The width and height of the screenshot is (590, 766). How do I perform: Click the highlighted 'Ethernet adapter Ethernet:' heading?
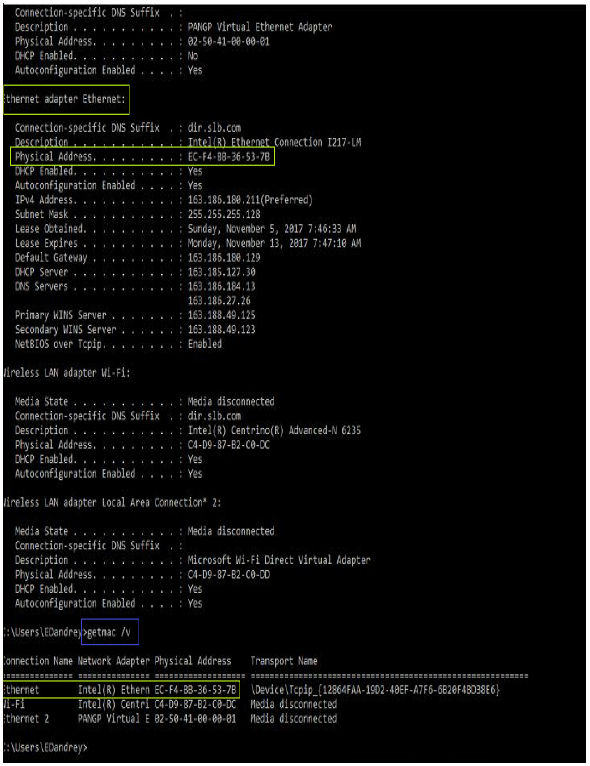[66, 100]
